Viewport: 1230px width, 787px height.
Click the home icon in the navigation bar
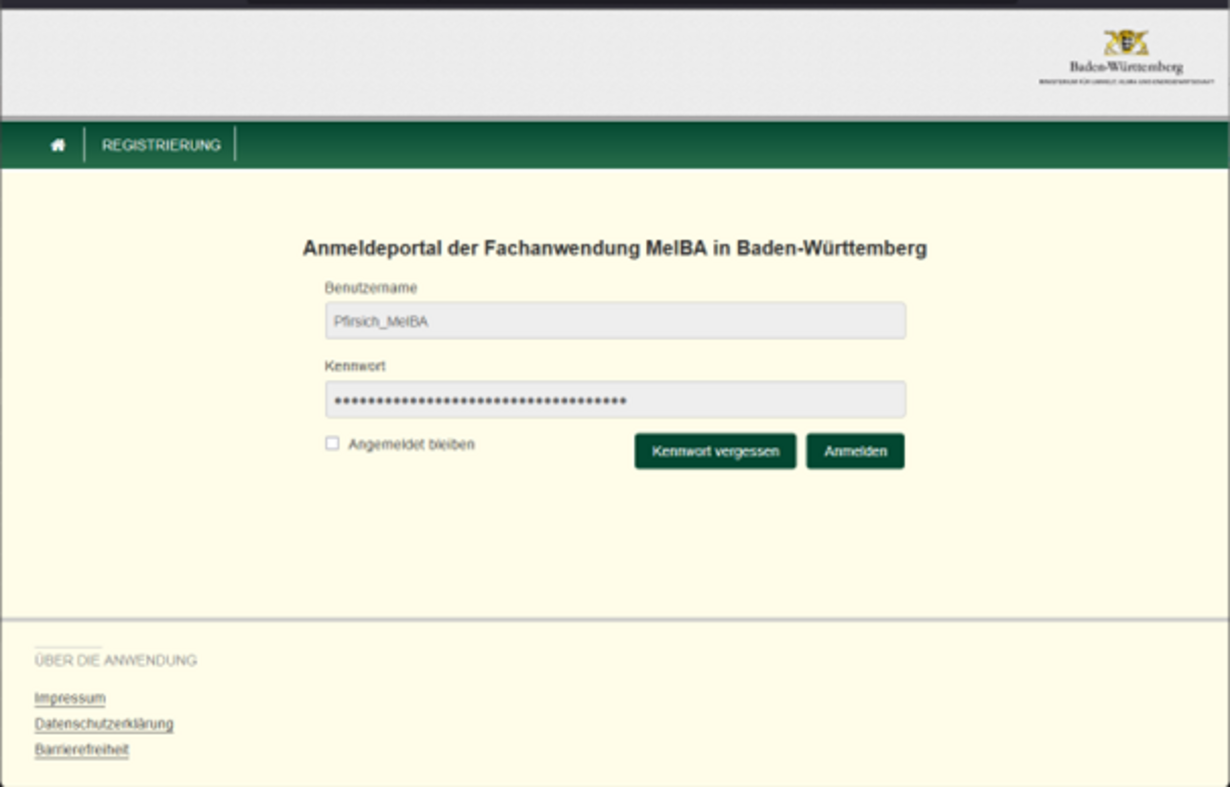(58, 144)
